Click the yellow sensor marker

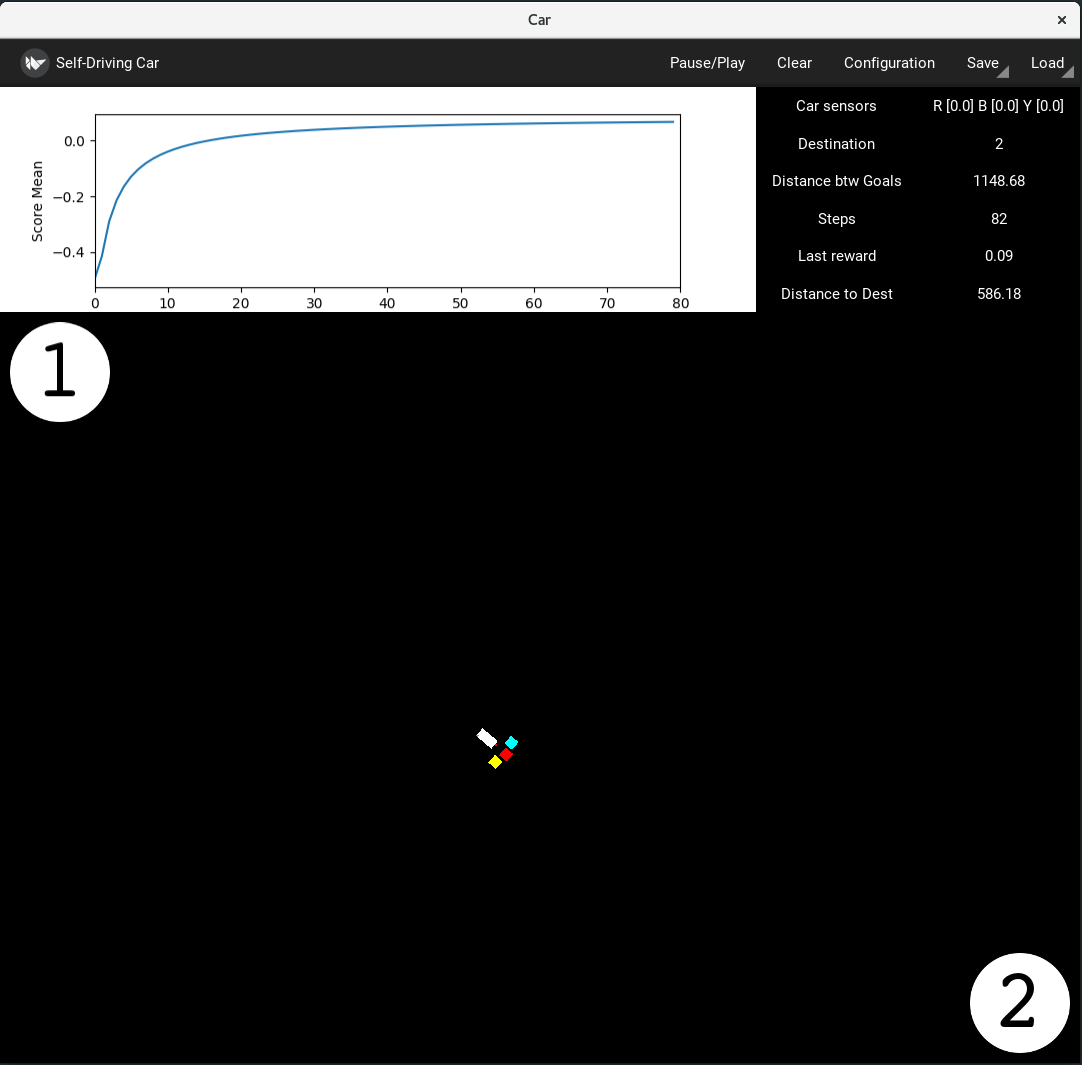click(495, 762)
